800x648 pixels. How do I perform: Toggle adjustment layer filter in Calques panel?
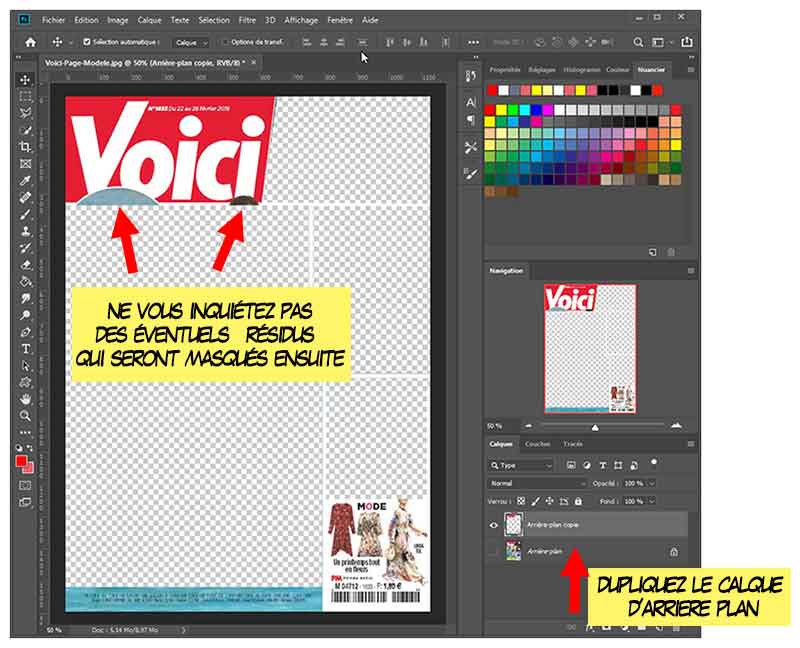click(587, 465)
